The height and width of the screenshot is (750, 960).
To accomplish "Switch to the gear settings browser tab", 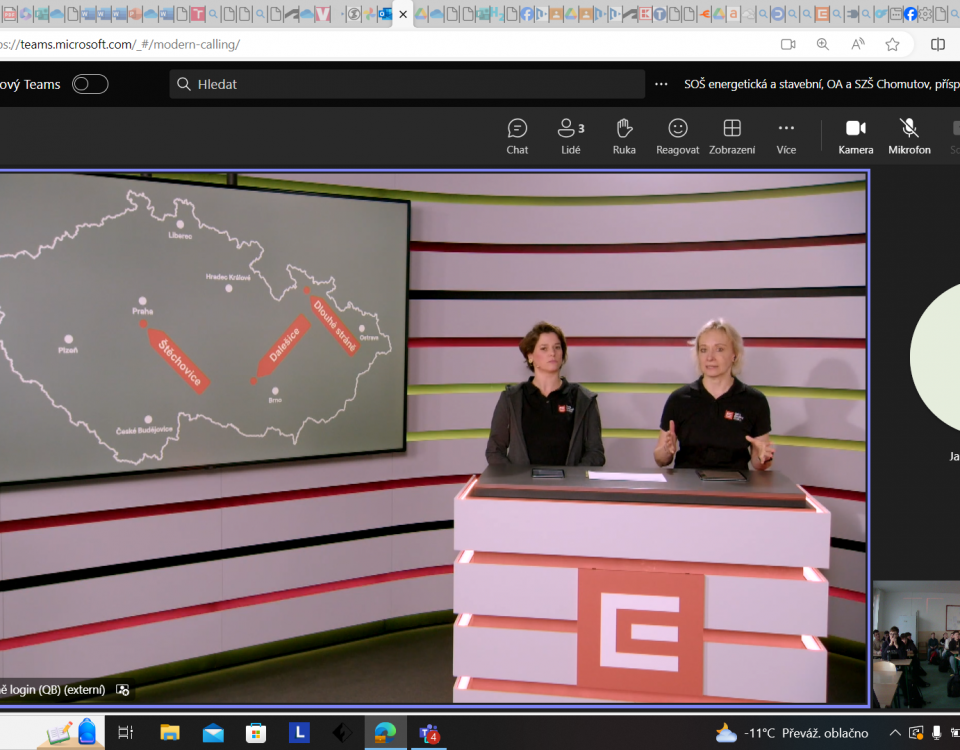I will [x=926, y=13].
